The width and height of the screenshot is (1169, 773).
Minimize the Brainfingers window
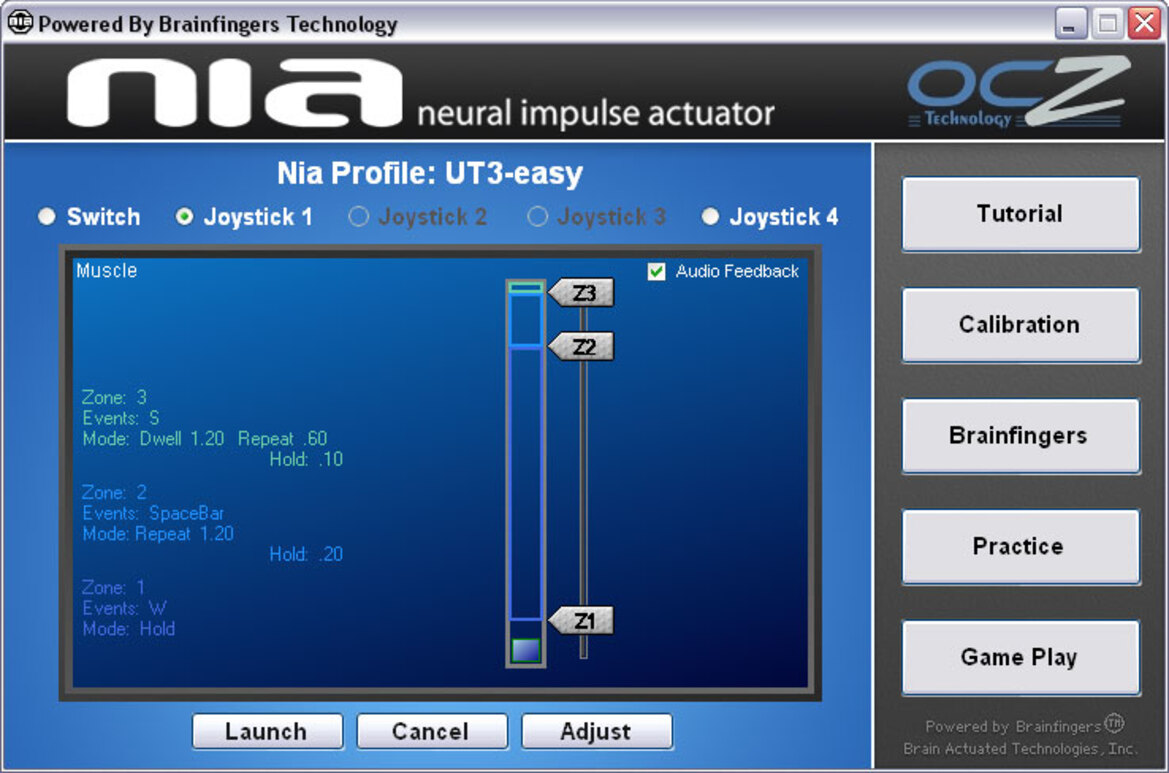[1070, 23]
